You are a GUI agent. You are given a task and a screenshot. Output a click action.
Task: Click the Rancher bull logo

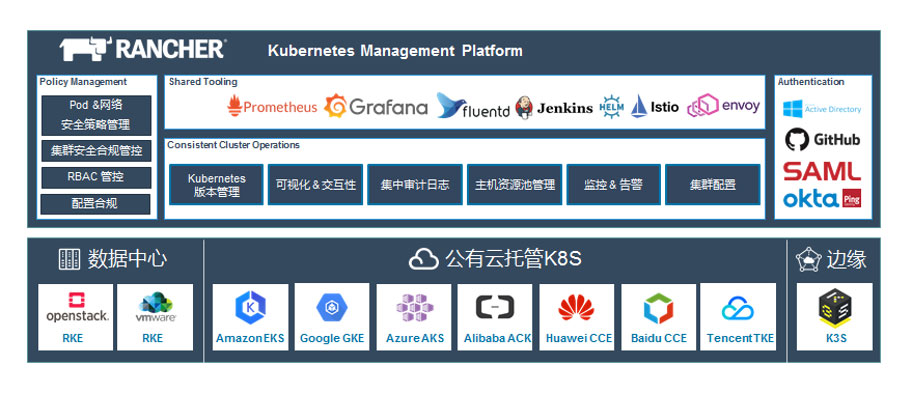click(85, 49)
